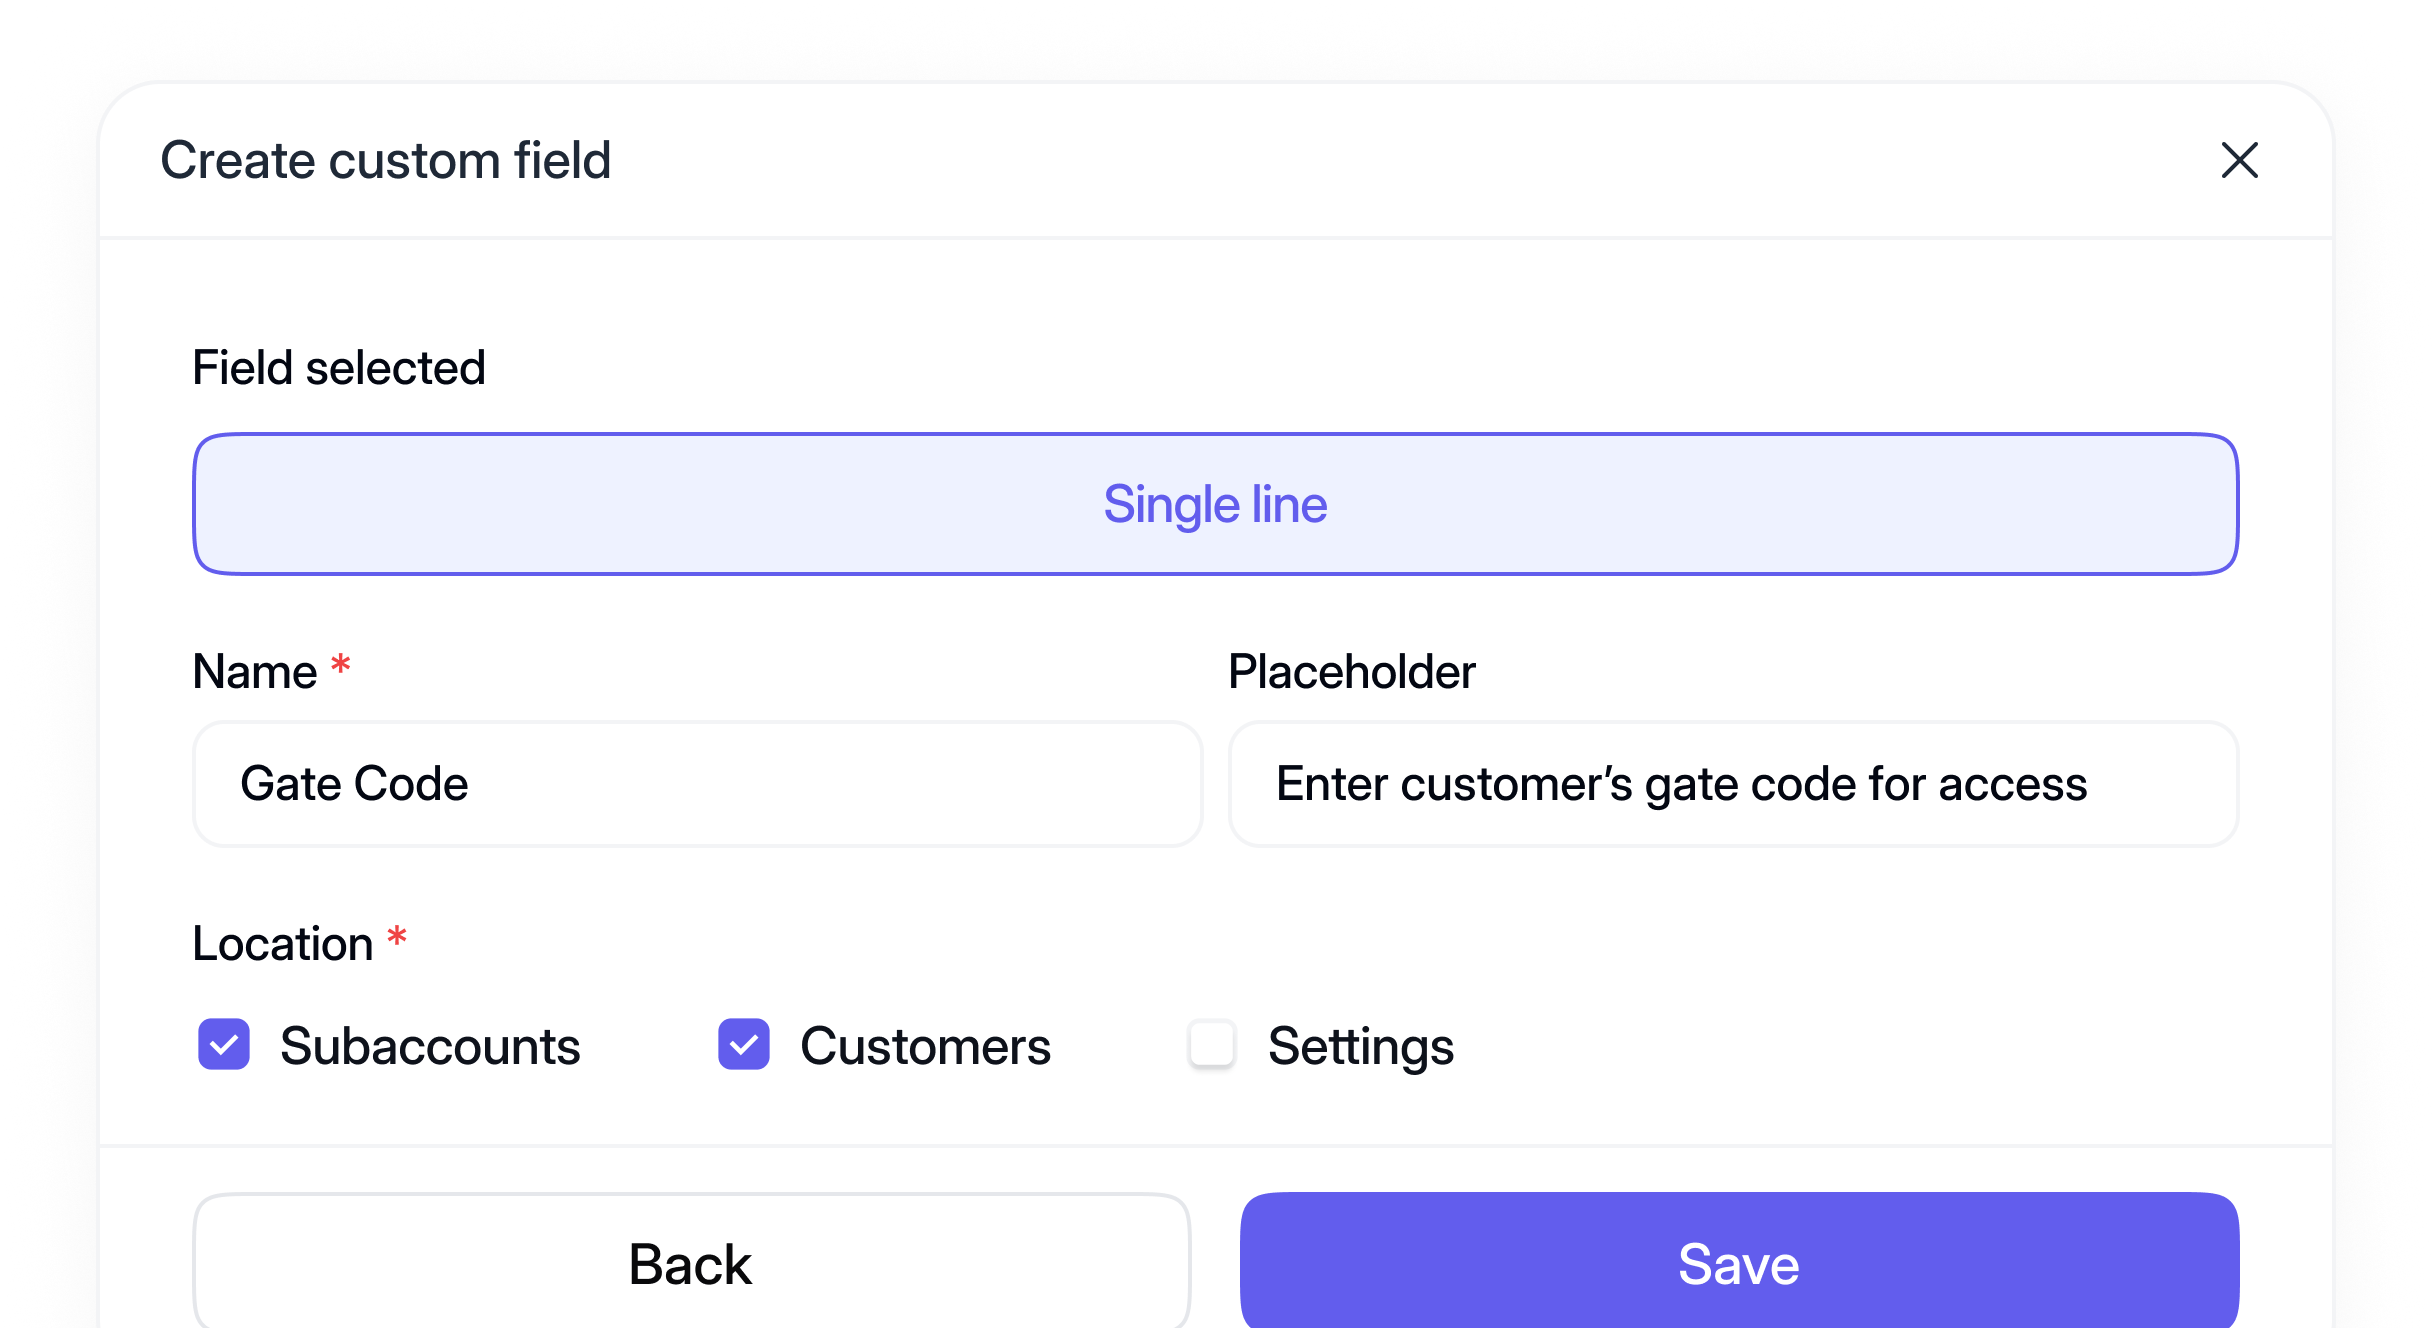Click the Create custom field title
Viewport: 2432px width, 1328px height.
coord(386,160)
